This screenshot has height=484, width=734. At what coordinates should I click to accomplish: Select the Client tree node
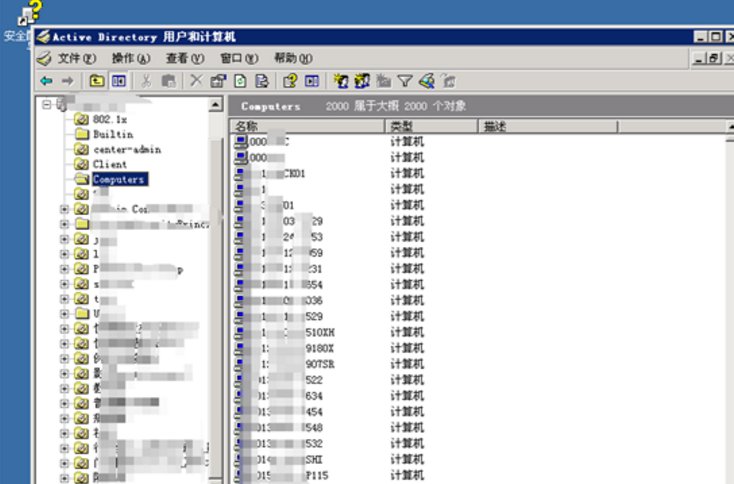[x=110, y=164]
